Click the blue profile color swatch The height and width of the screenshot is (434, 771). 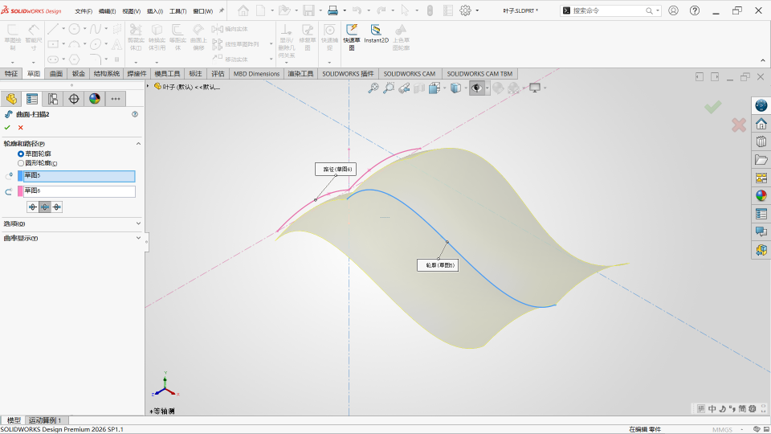click(20, 176)
